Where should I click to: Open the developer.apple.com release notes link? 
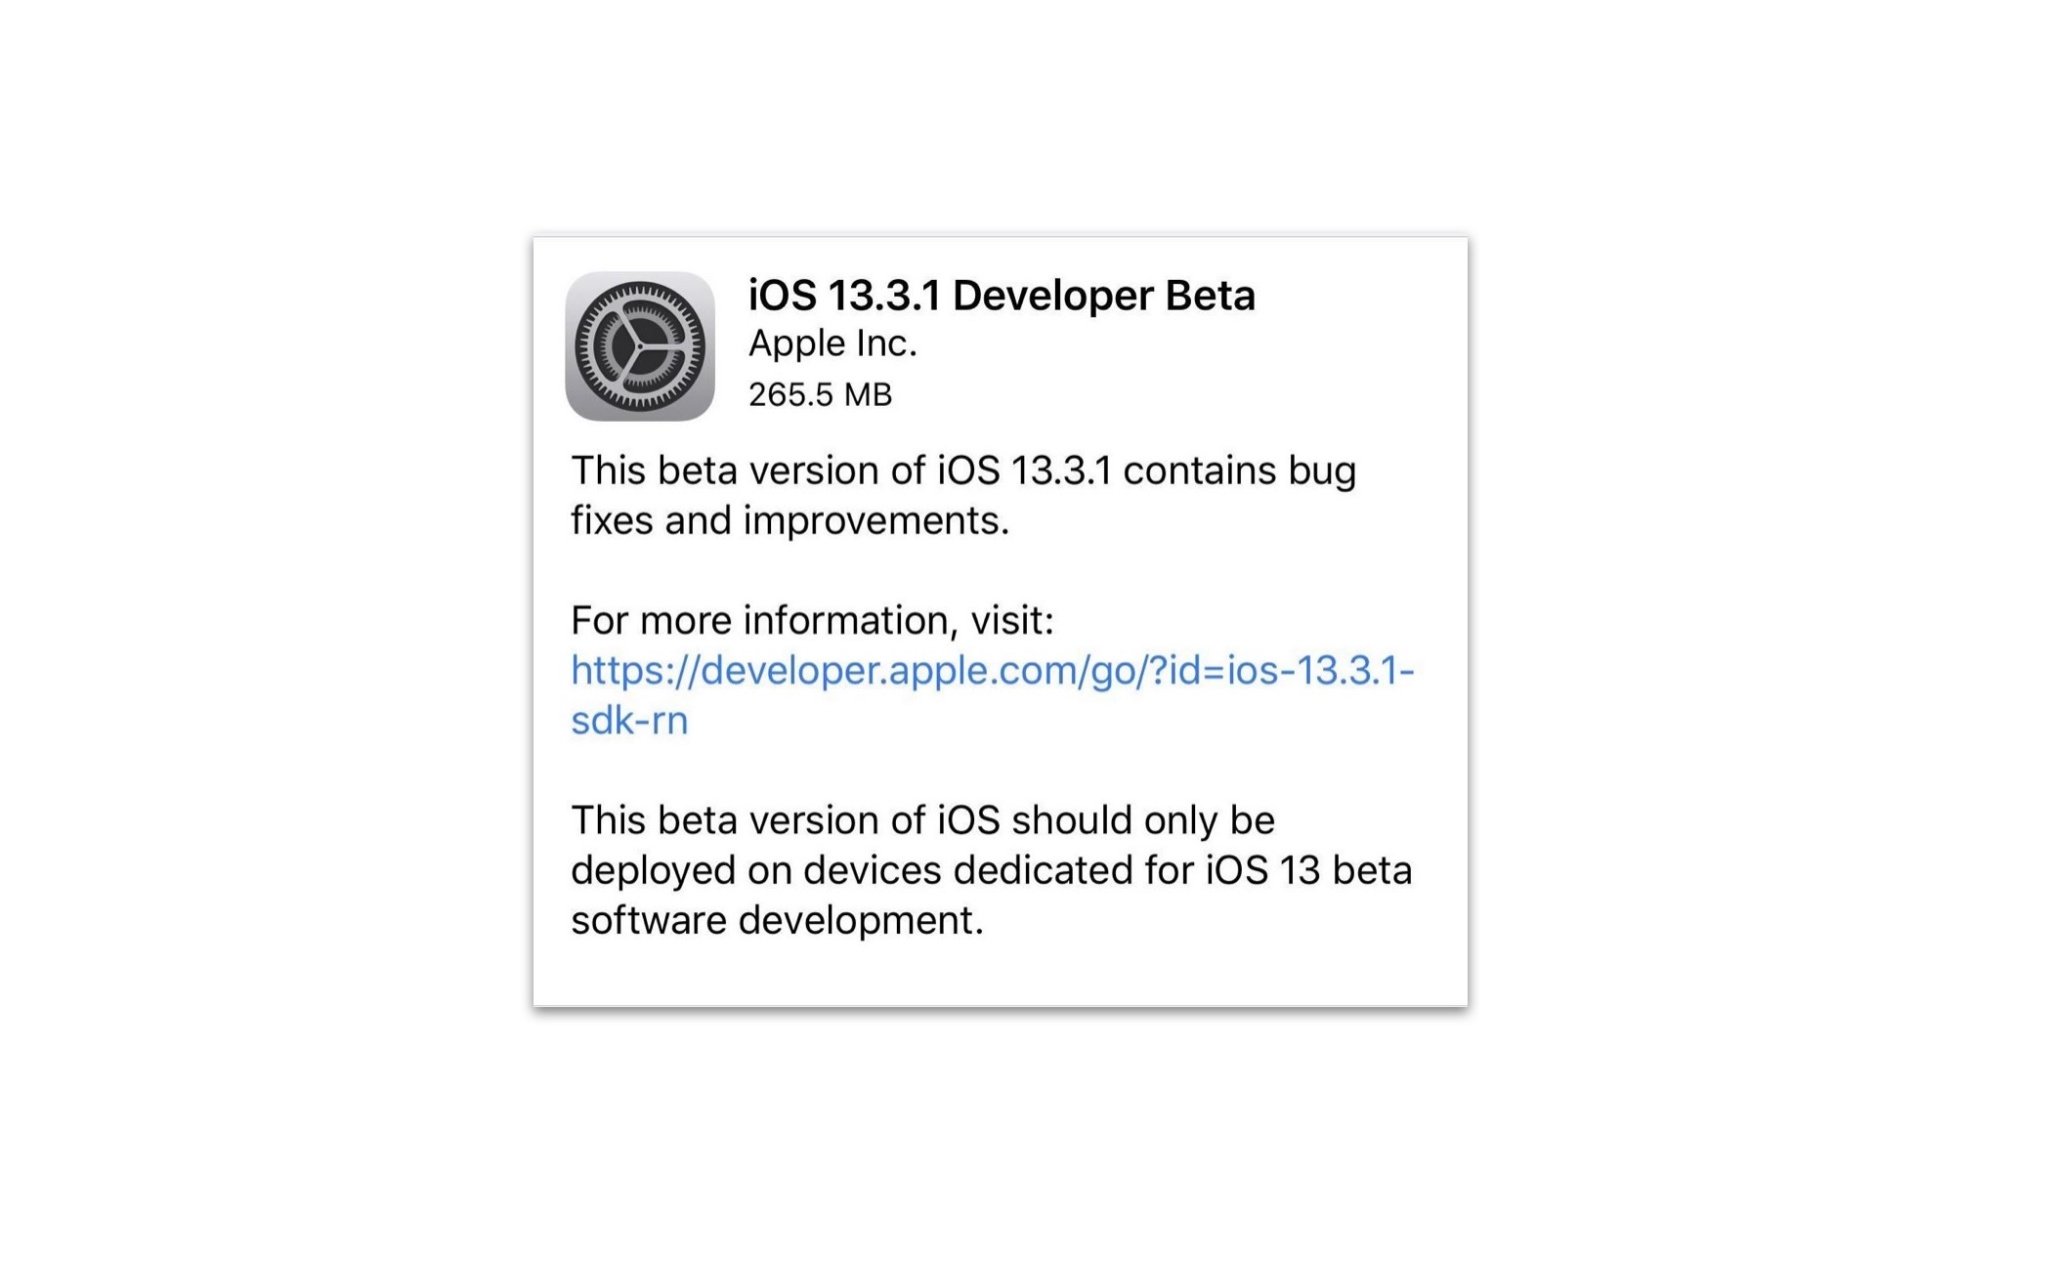pos(992,695)
